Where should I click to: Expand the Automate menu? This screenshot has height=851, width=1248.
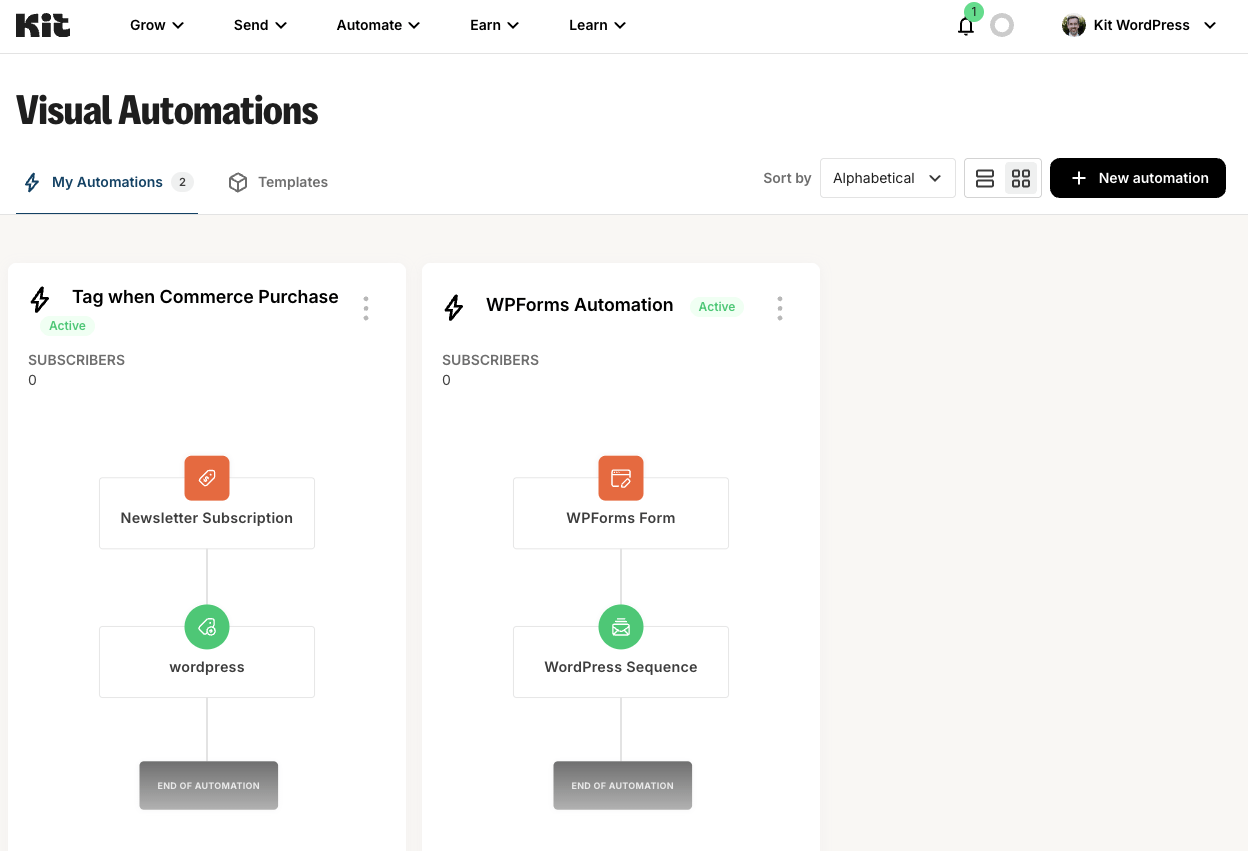pos(378,26)
